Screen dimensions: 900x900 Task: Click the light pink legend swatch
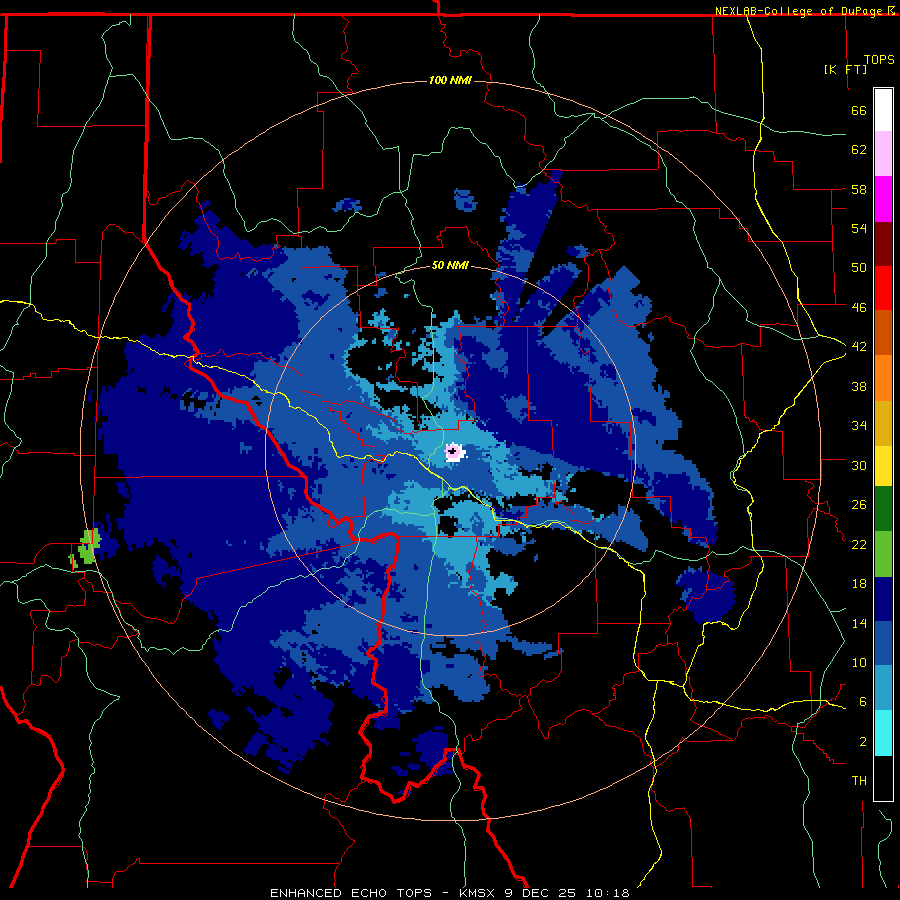point(883,154)
